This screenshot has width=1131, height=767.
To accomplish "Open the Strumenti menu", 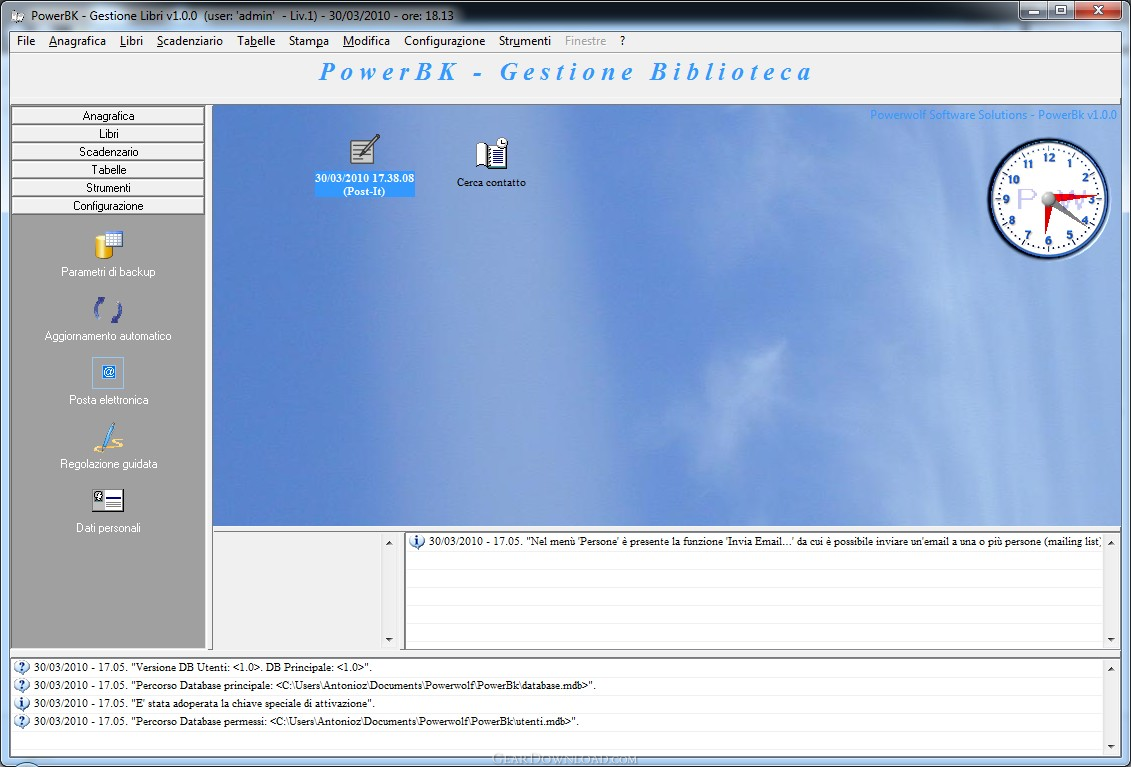I will coord(524,41).
